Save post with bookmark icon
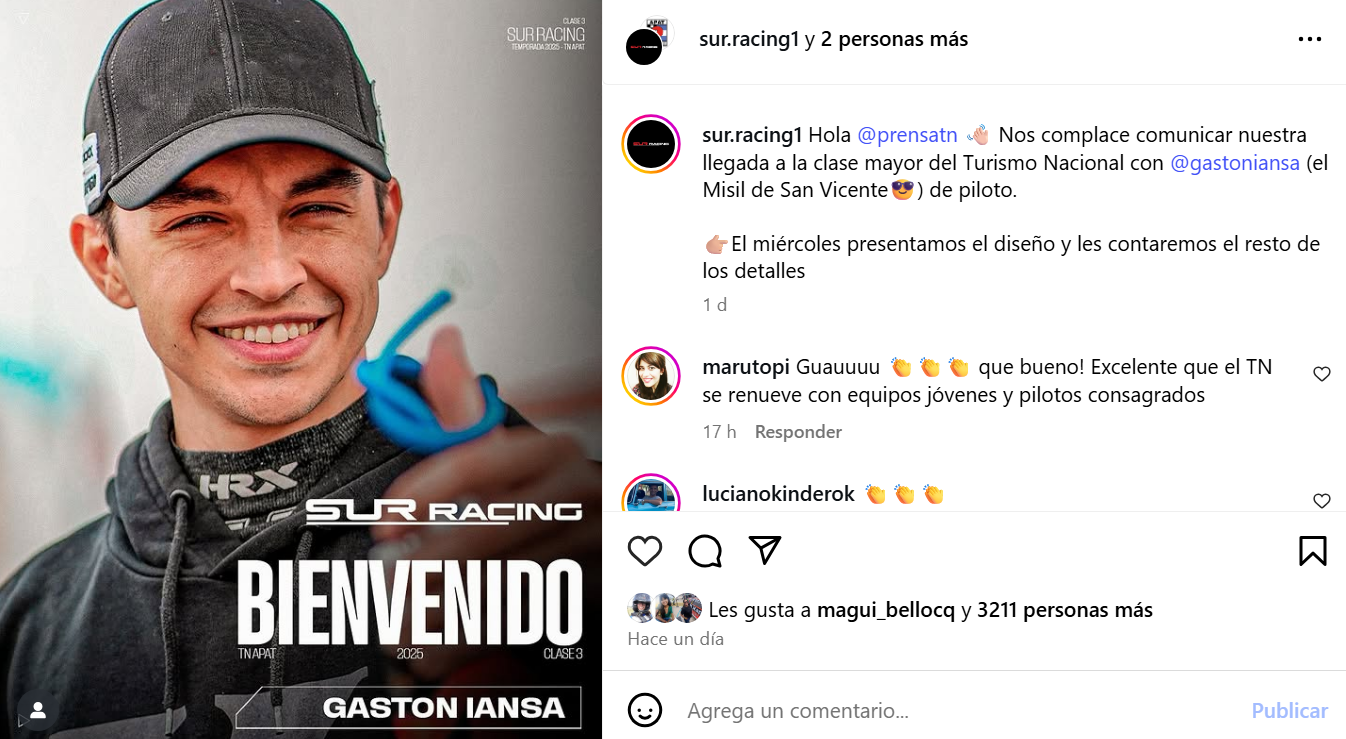This screenshot has height=739, width=1346. [1313, 551]
